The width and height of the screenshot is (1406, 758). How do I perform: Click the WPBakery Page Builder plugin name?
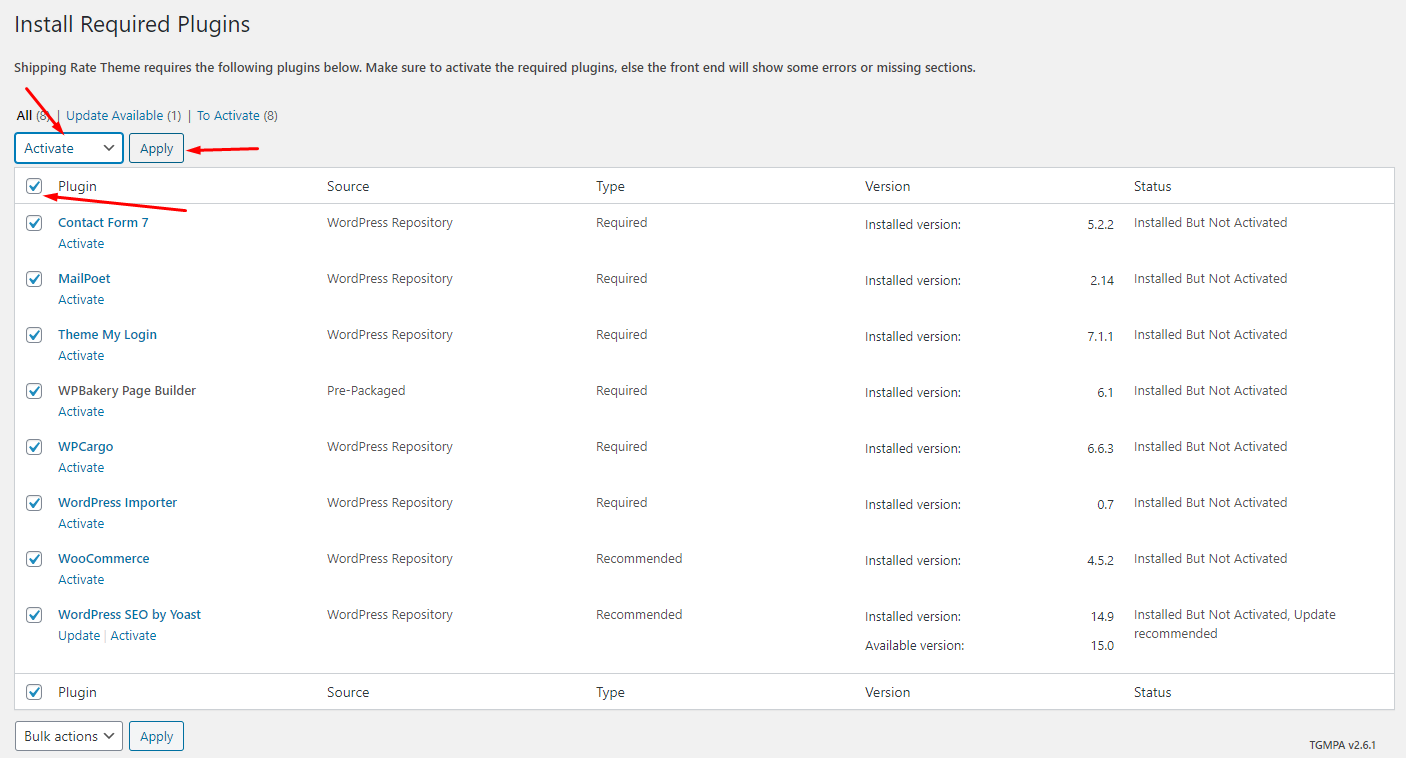coord(127,391)
